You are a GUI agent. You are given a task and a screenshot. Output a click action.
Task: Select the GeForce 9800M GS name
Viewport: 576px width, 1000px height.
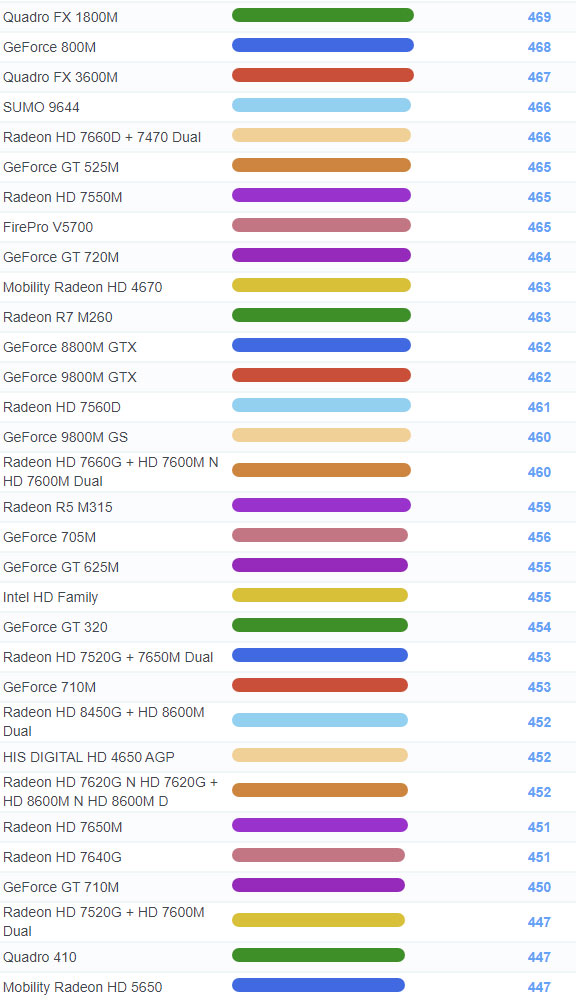coord(66,437)
